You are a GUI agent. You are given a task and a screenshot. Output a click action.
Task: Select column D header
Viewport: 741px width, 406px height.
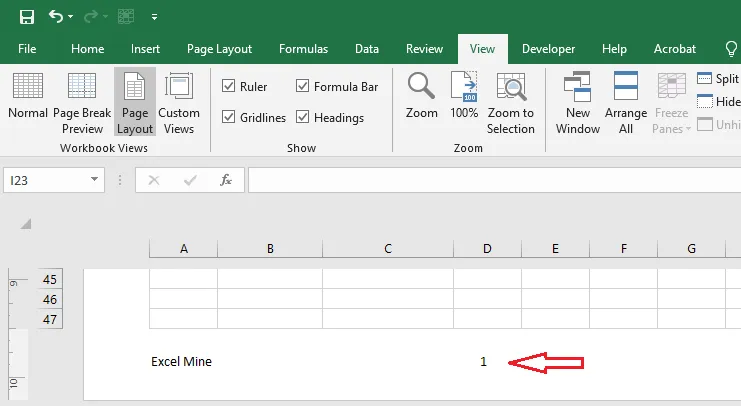pyautogui.click(x=487, y=249)
